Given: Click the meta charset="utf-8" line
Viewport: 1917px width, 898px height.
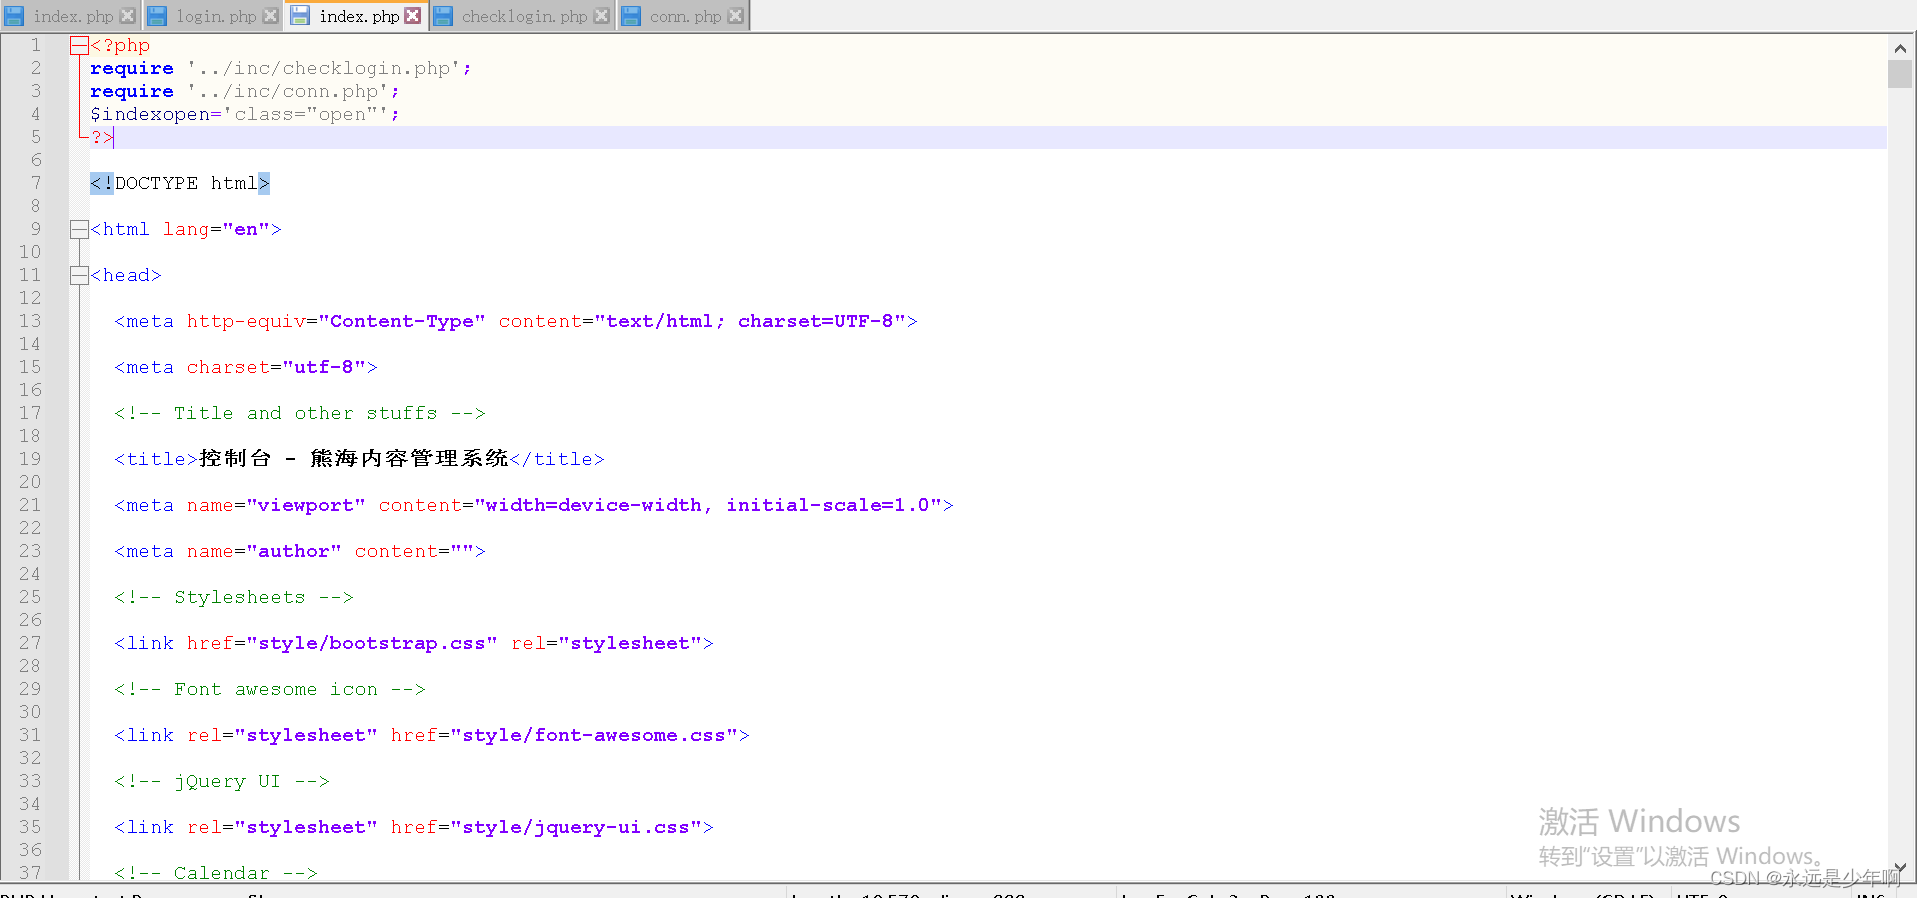Looking at the screenshot, I should [245, 367].
